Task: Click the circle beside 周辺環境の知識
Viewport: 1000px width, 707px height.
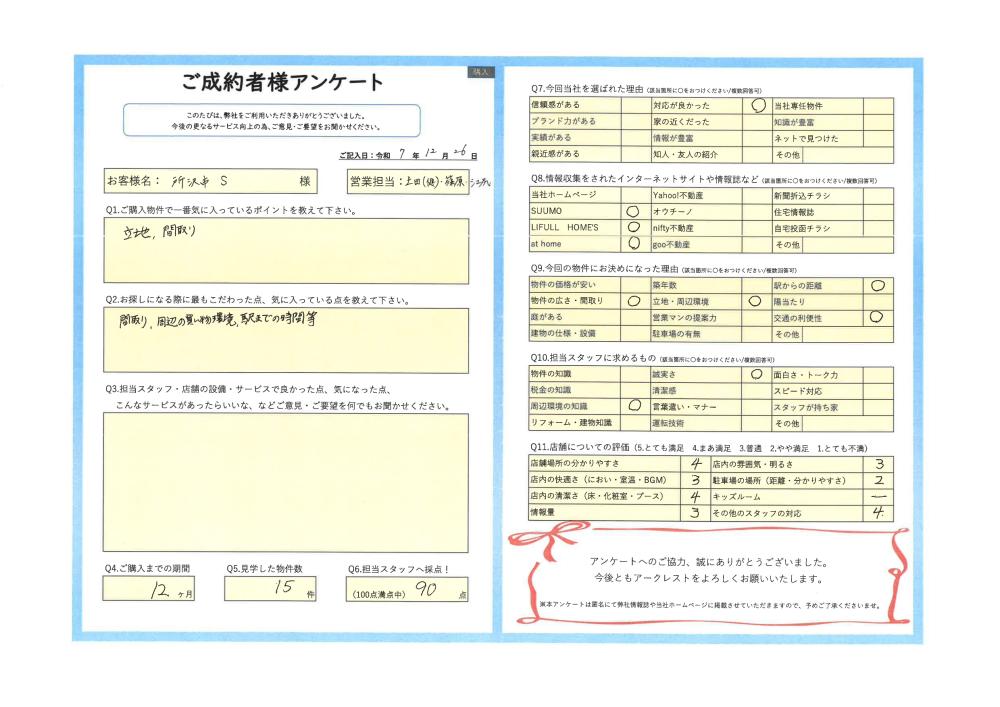Action: tap(633, 406)
